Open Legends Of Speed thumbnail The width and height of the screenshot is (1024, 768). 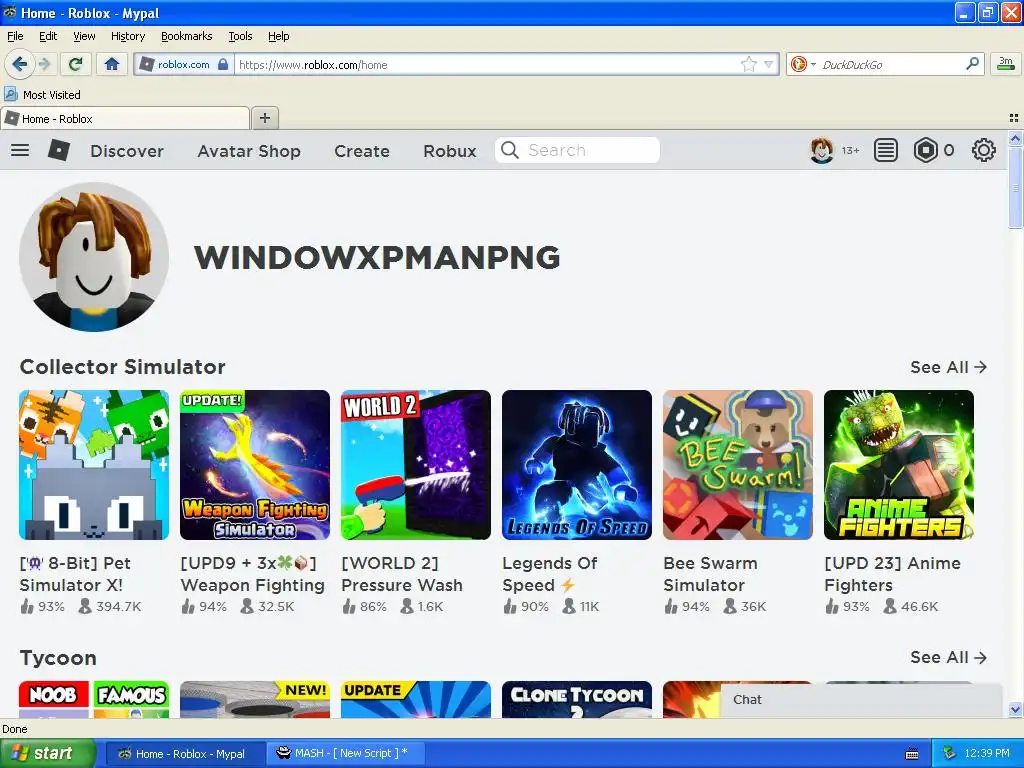[577, 465]
